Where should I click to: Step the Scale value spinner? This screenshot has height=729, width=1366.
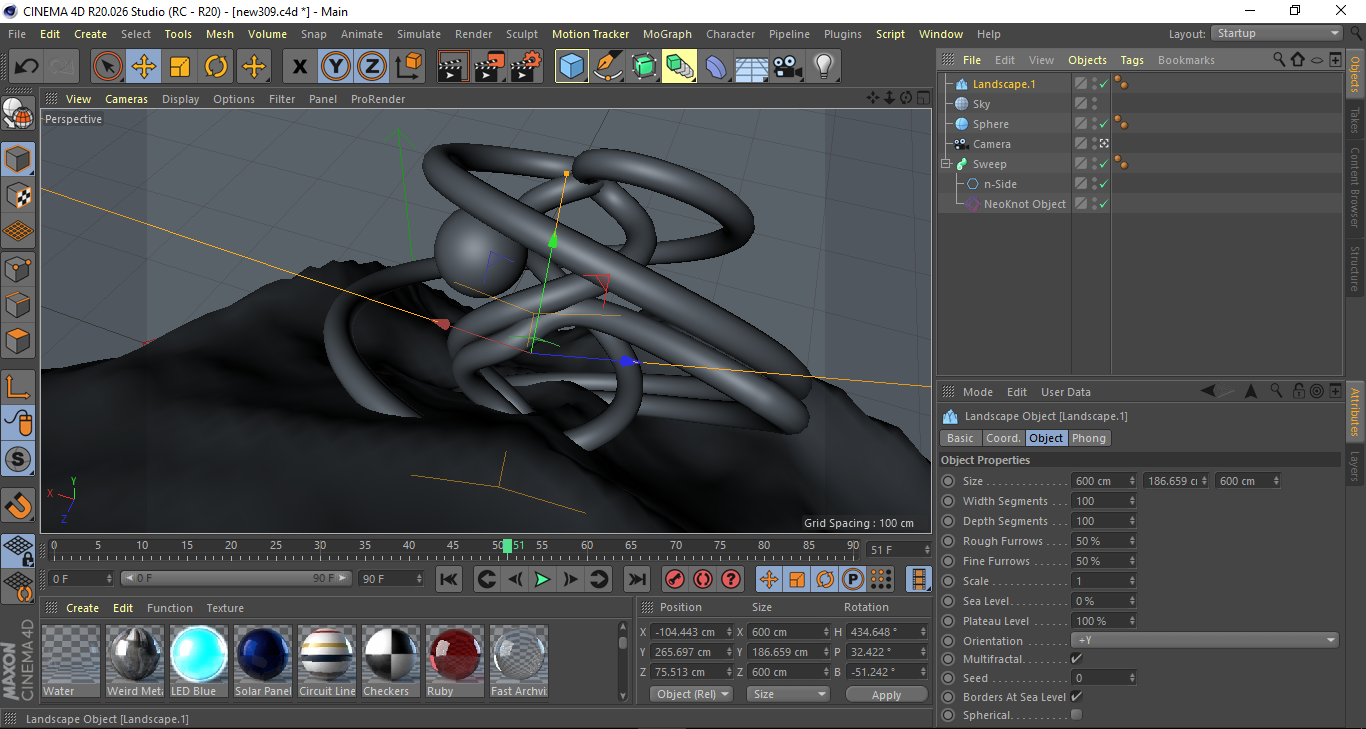pyautogui.click(x=1132, y=581)
